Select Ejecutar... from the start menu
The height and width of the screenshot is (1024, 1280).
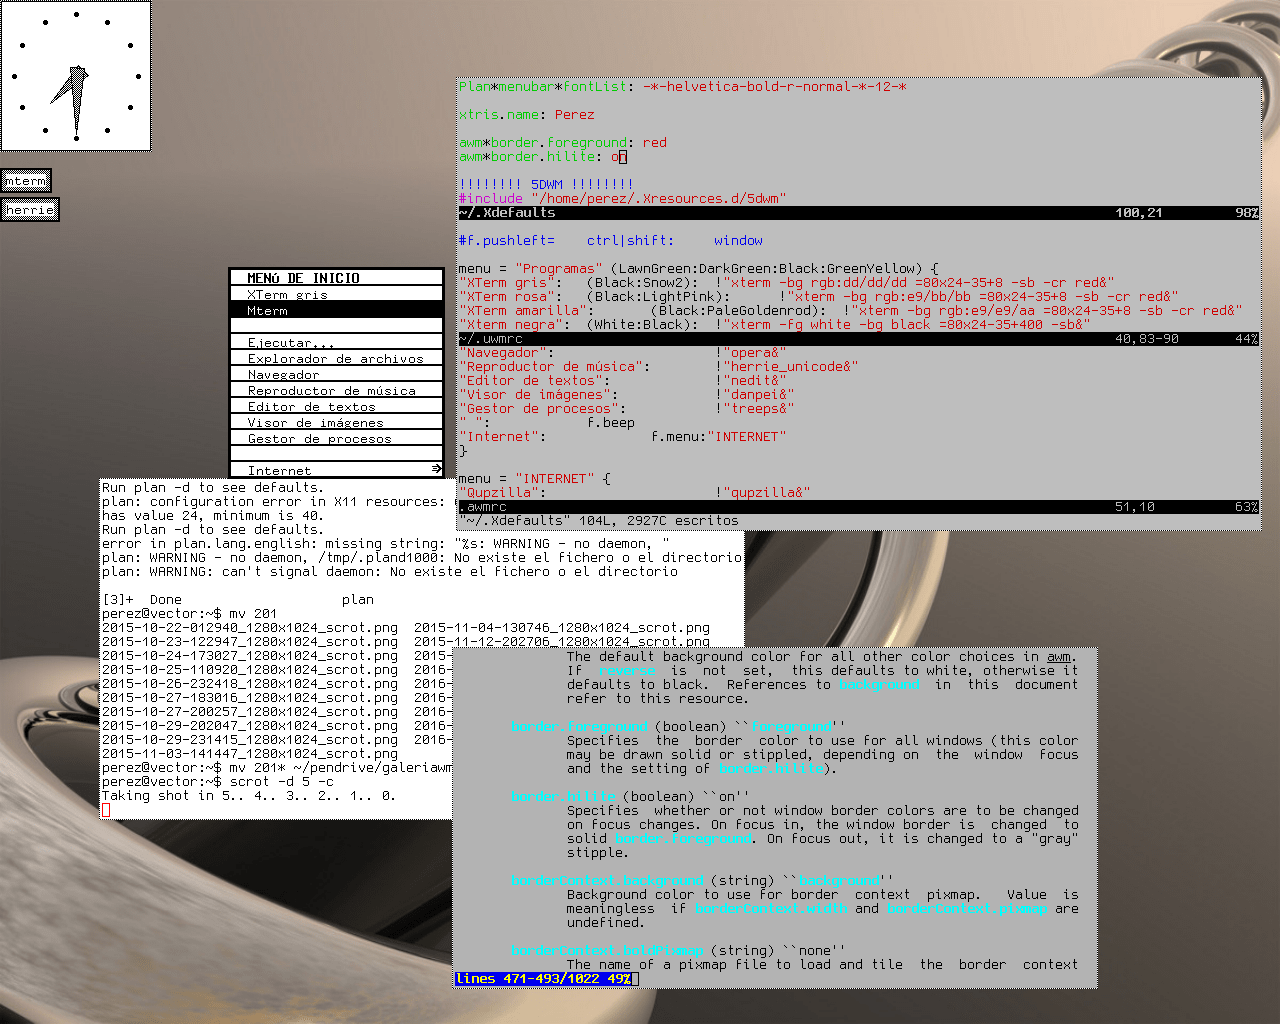336,342
